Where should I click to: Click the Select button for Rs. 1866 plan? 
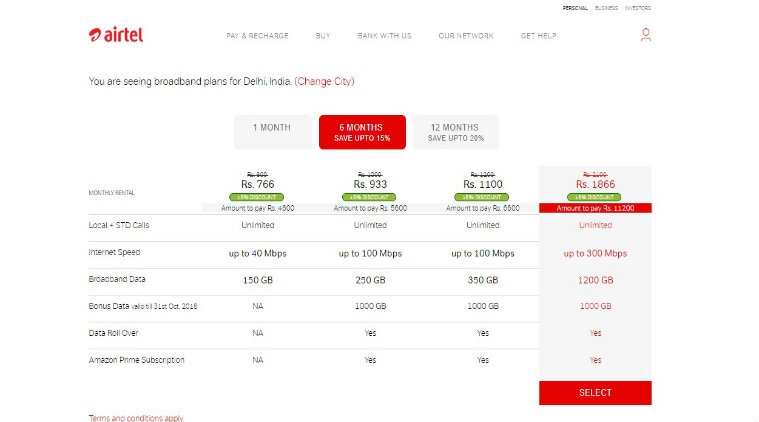[x=595, y=392]
